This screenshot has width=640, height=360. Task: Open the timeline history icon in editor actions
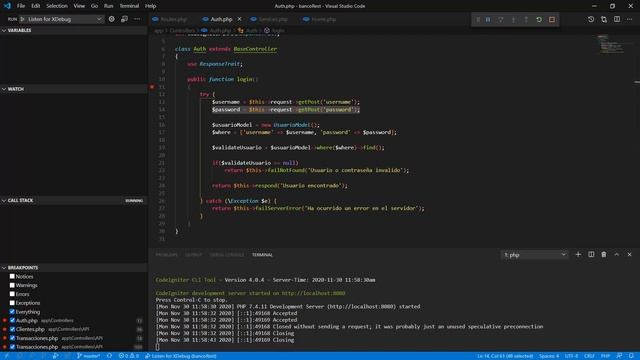(x=591, y=19)
